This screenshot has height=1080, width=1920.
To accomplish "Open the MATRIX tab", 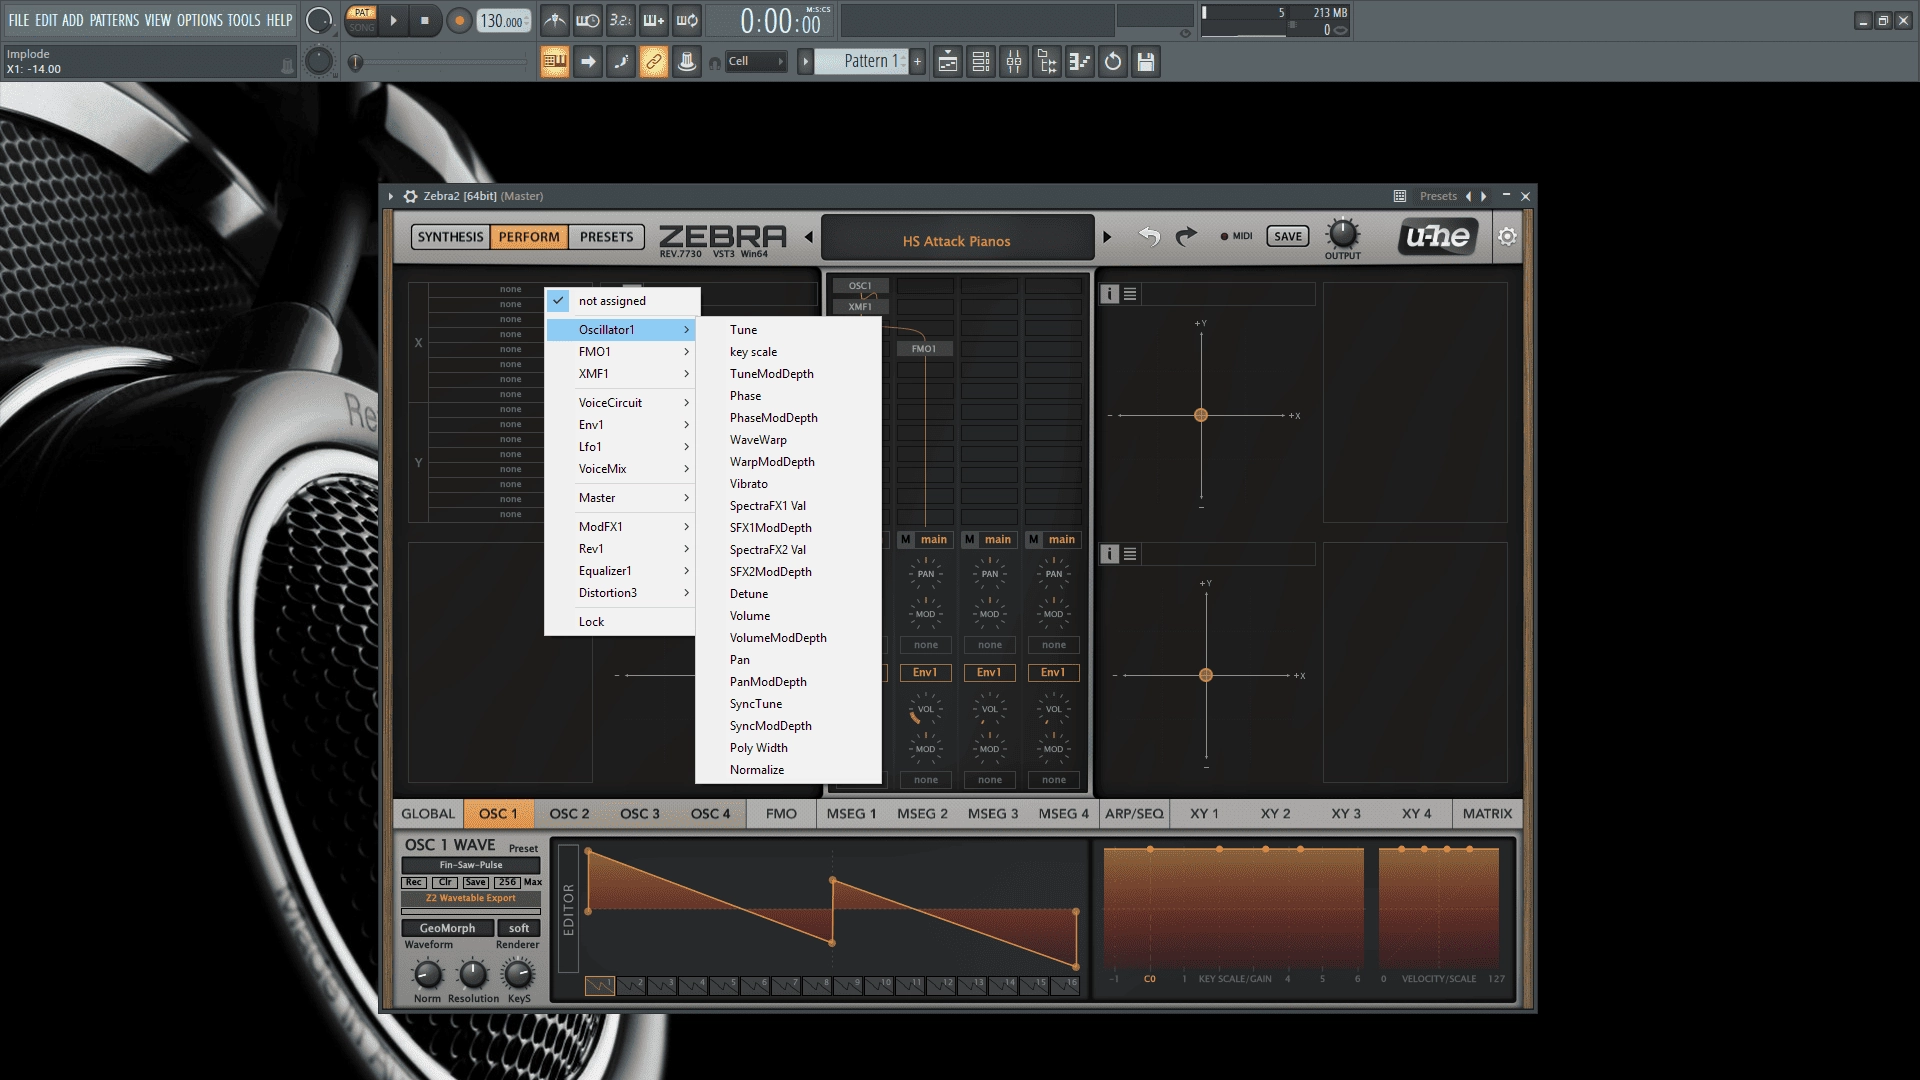I will coord(1487,814).
